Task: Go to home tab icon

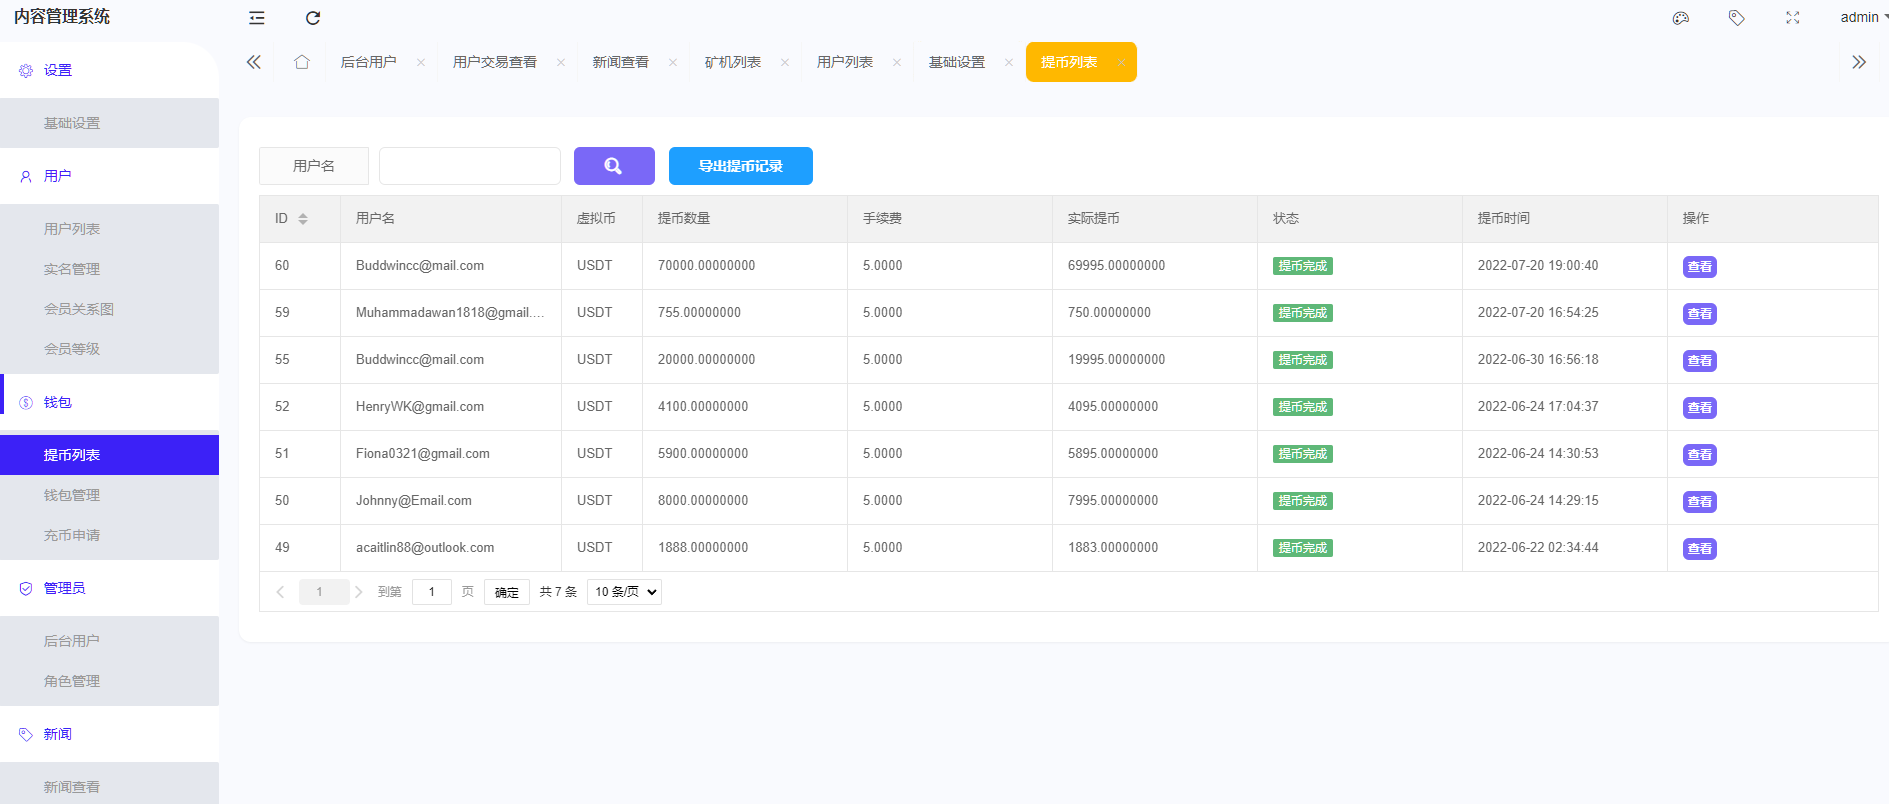Action: [x=301, y=62]
